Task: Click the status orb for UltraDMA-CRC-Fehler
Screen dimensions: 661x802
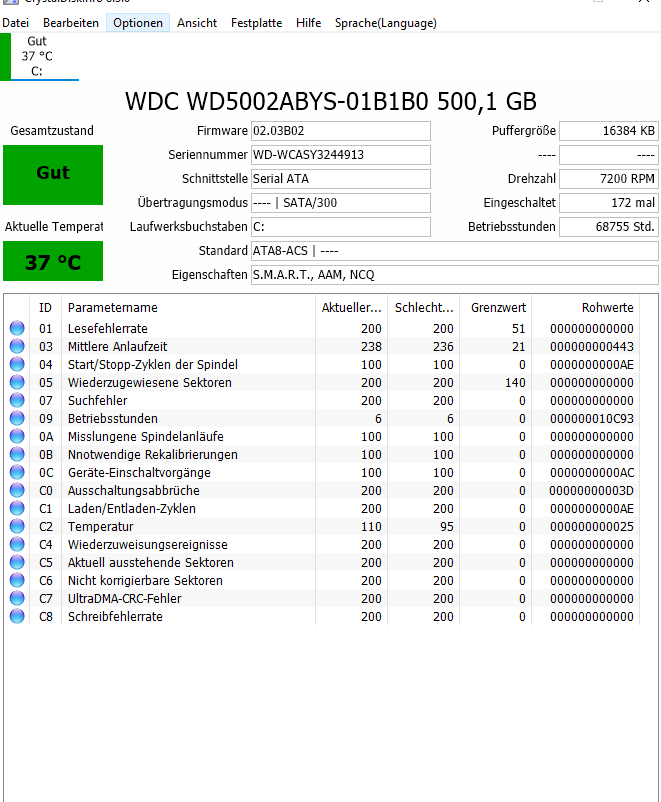Action: 17,598
